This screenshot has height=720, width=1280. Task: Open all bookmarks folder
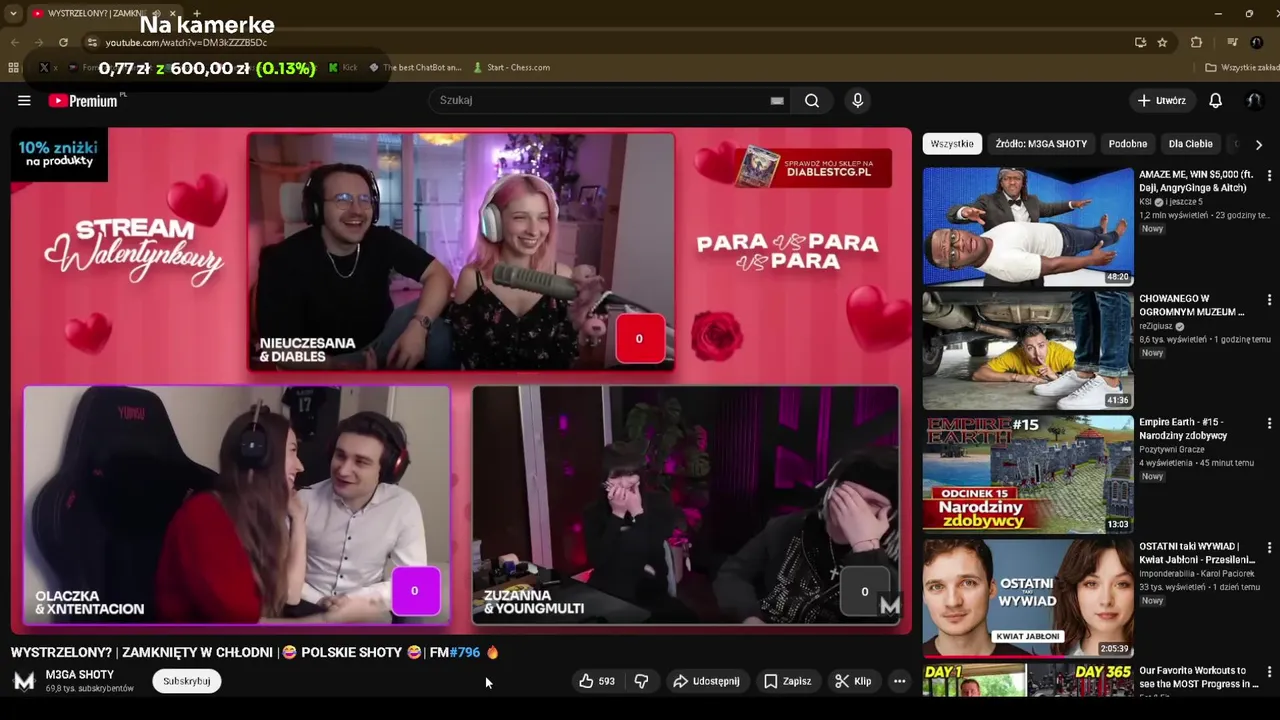(1241, 67)
